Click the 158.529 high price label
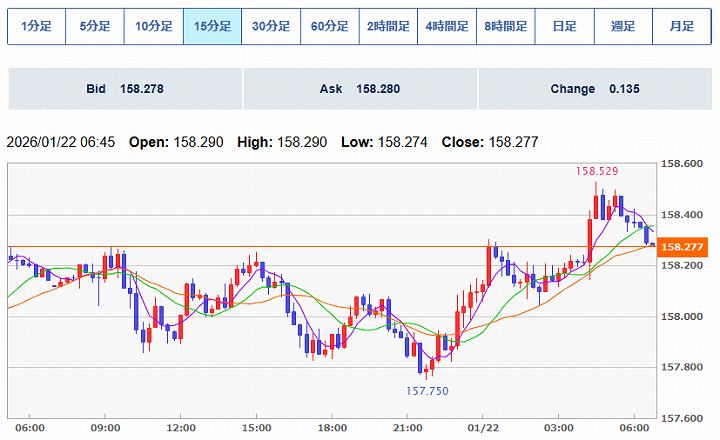 tap(596, 171)
